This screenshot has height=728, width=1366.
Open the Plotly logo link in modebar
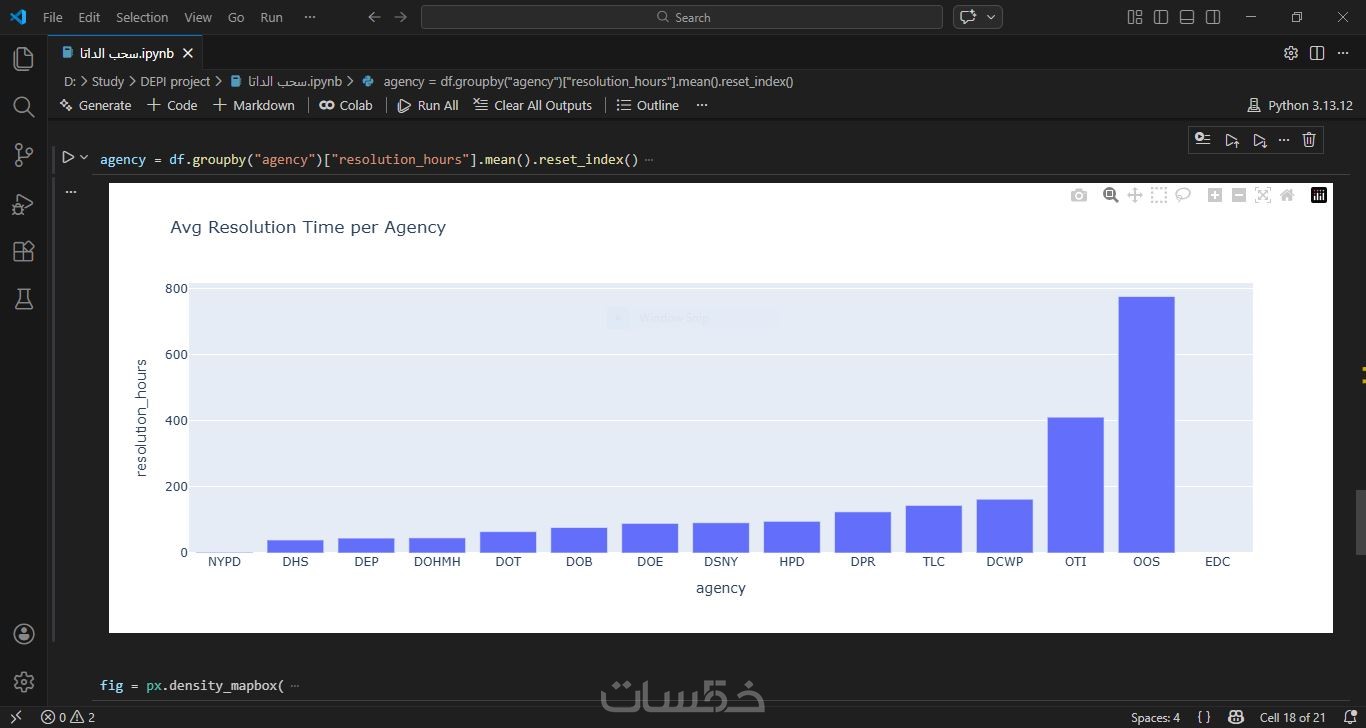click(1319, 195)
